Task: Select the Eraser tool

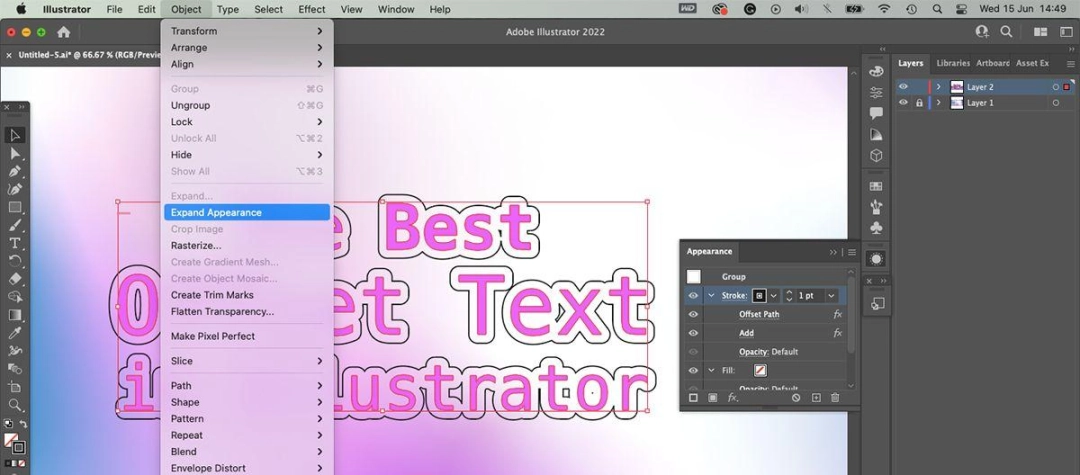Action: pos(14,278)
